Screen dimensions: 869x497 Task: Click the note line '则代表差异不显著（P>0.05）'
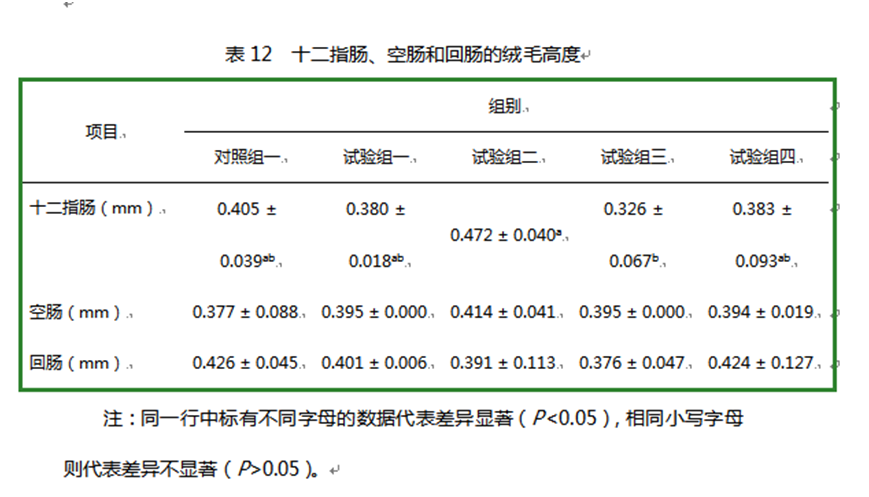tap(191, 469)
